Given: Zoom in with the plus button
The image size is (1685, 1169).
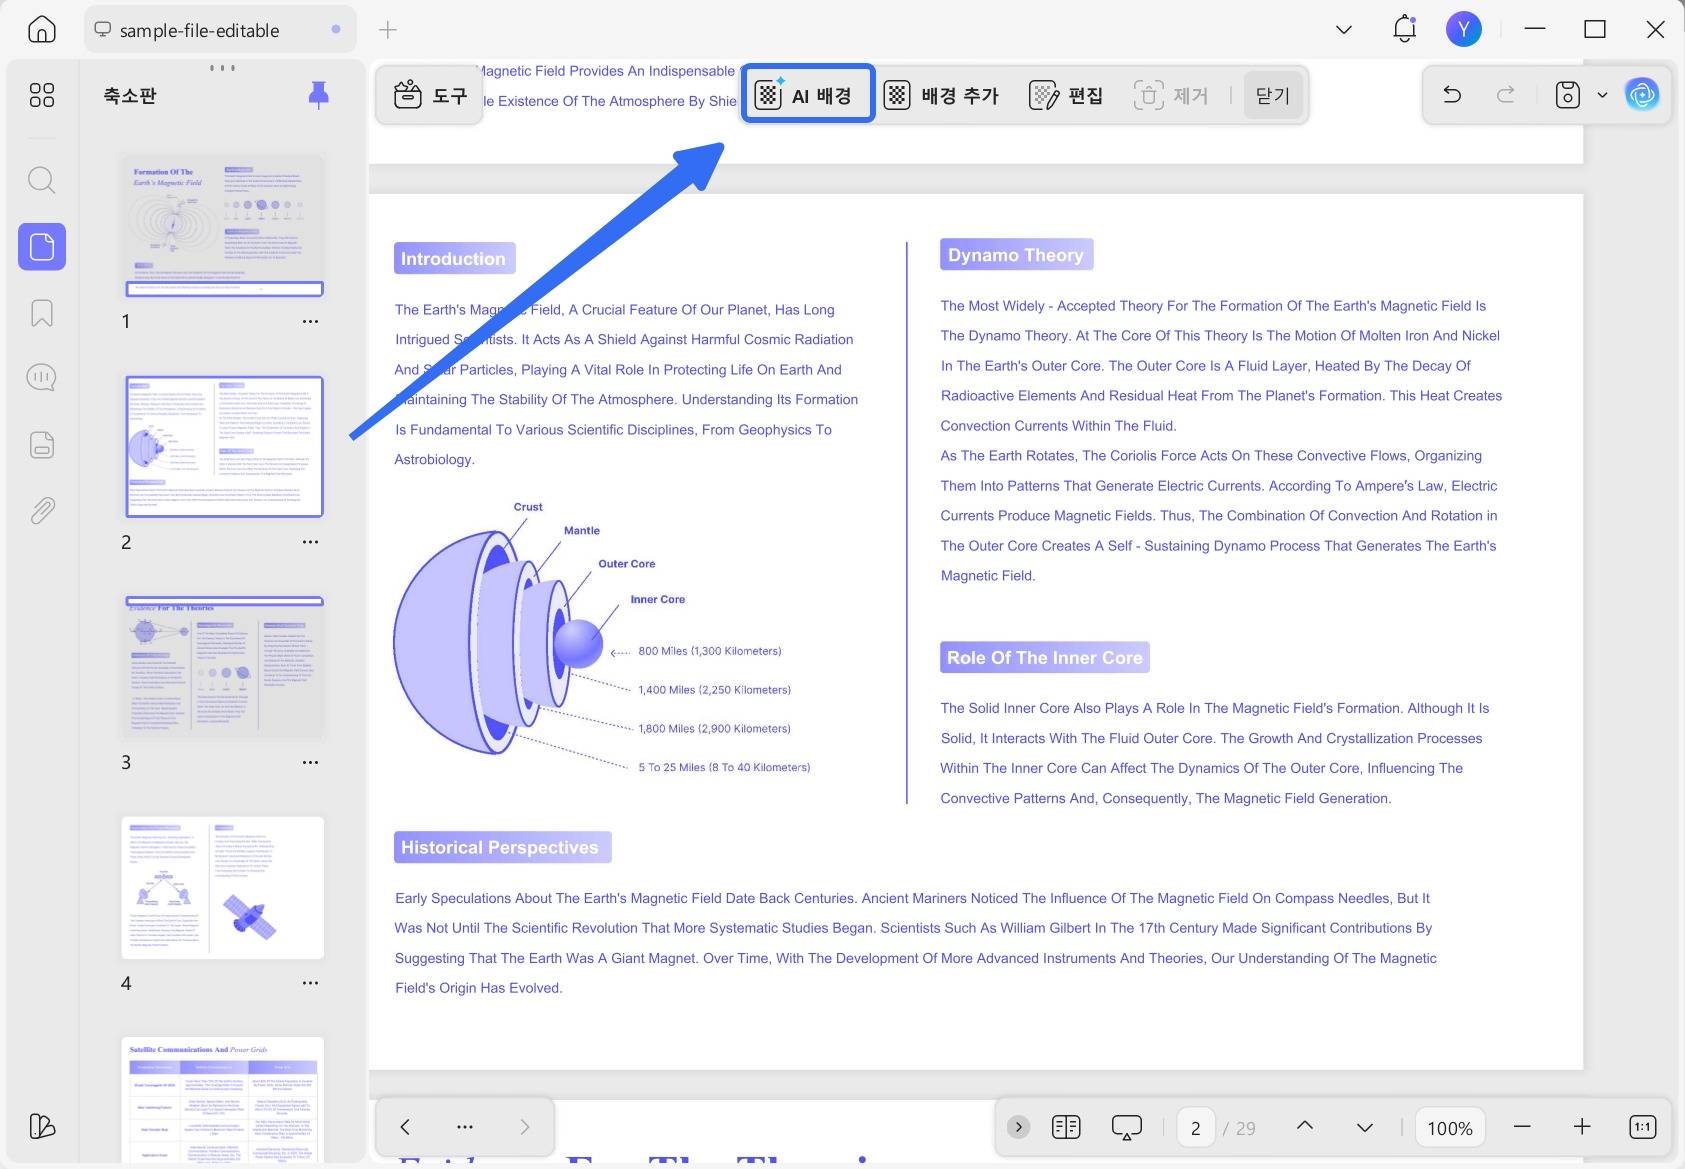Looking at the screenshot, I should click(1582, 1127).
